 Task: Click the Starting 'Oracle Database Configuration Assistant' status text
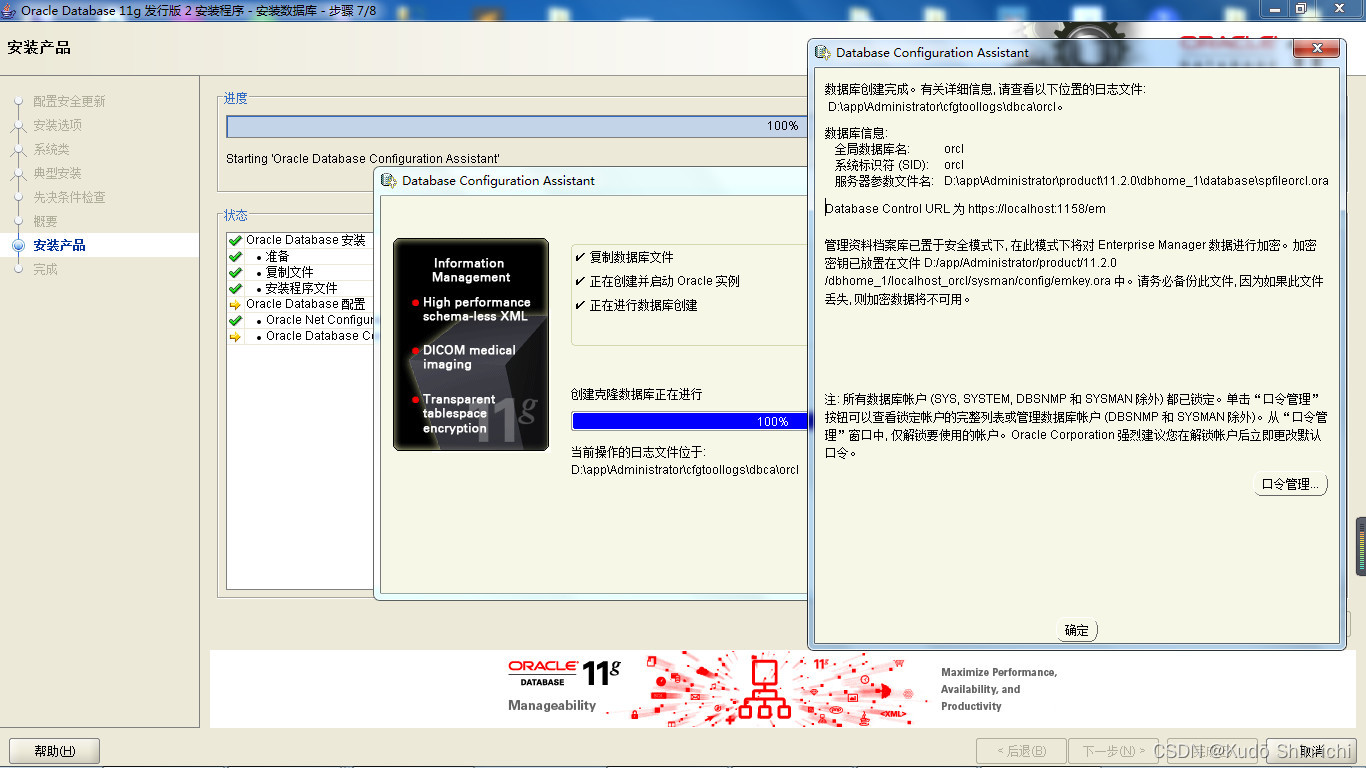point(363,159)
